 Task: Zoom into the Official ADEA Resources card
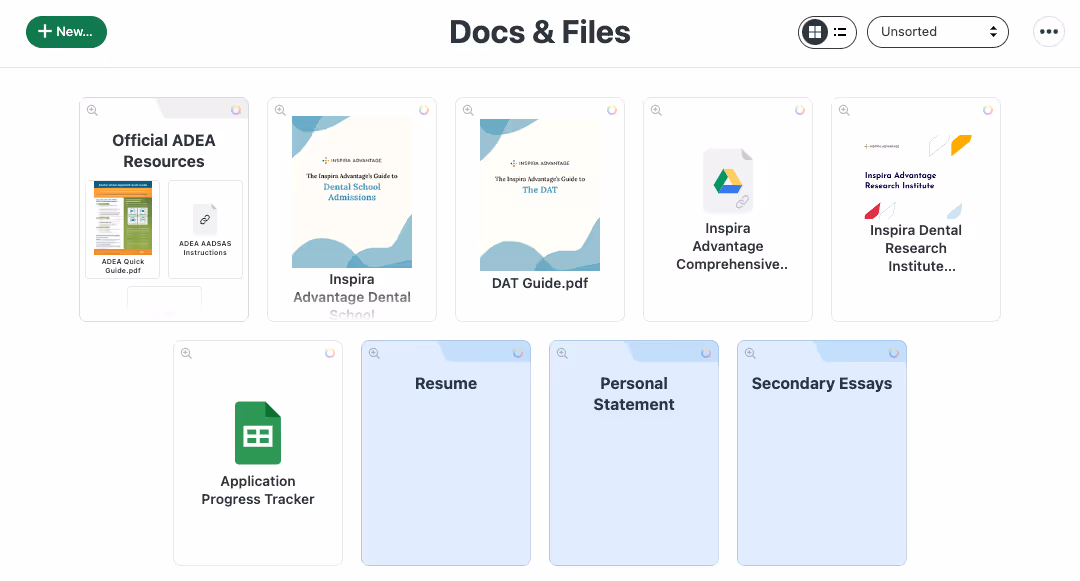click(92, 110)
